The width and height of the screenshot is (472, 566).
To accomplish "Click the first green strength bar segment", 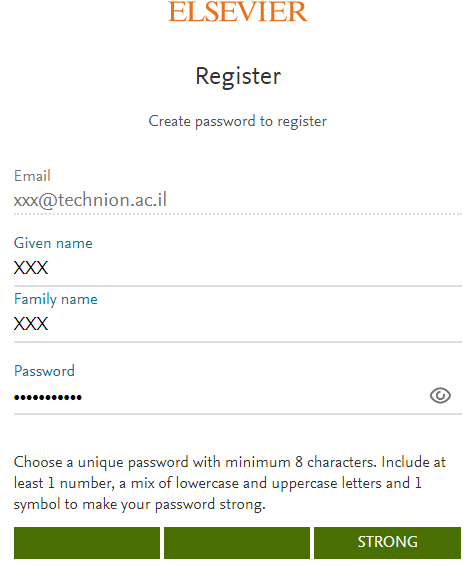I will click(x=87, y=543).
